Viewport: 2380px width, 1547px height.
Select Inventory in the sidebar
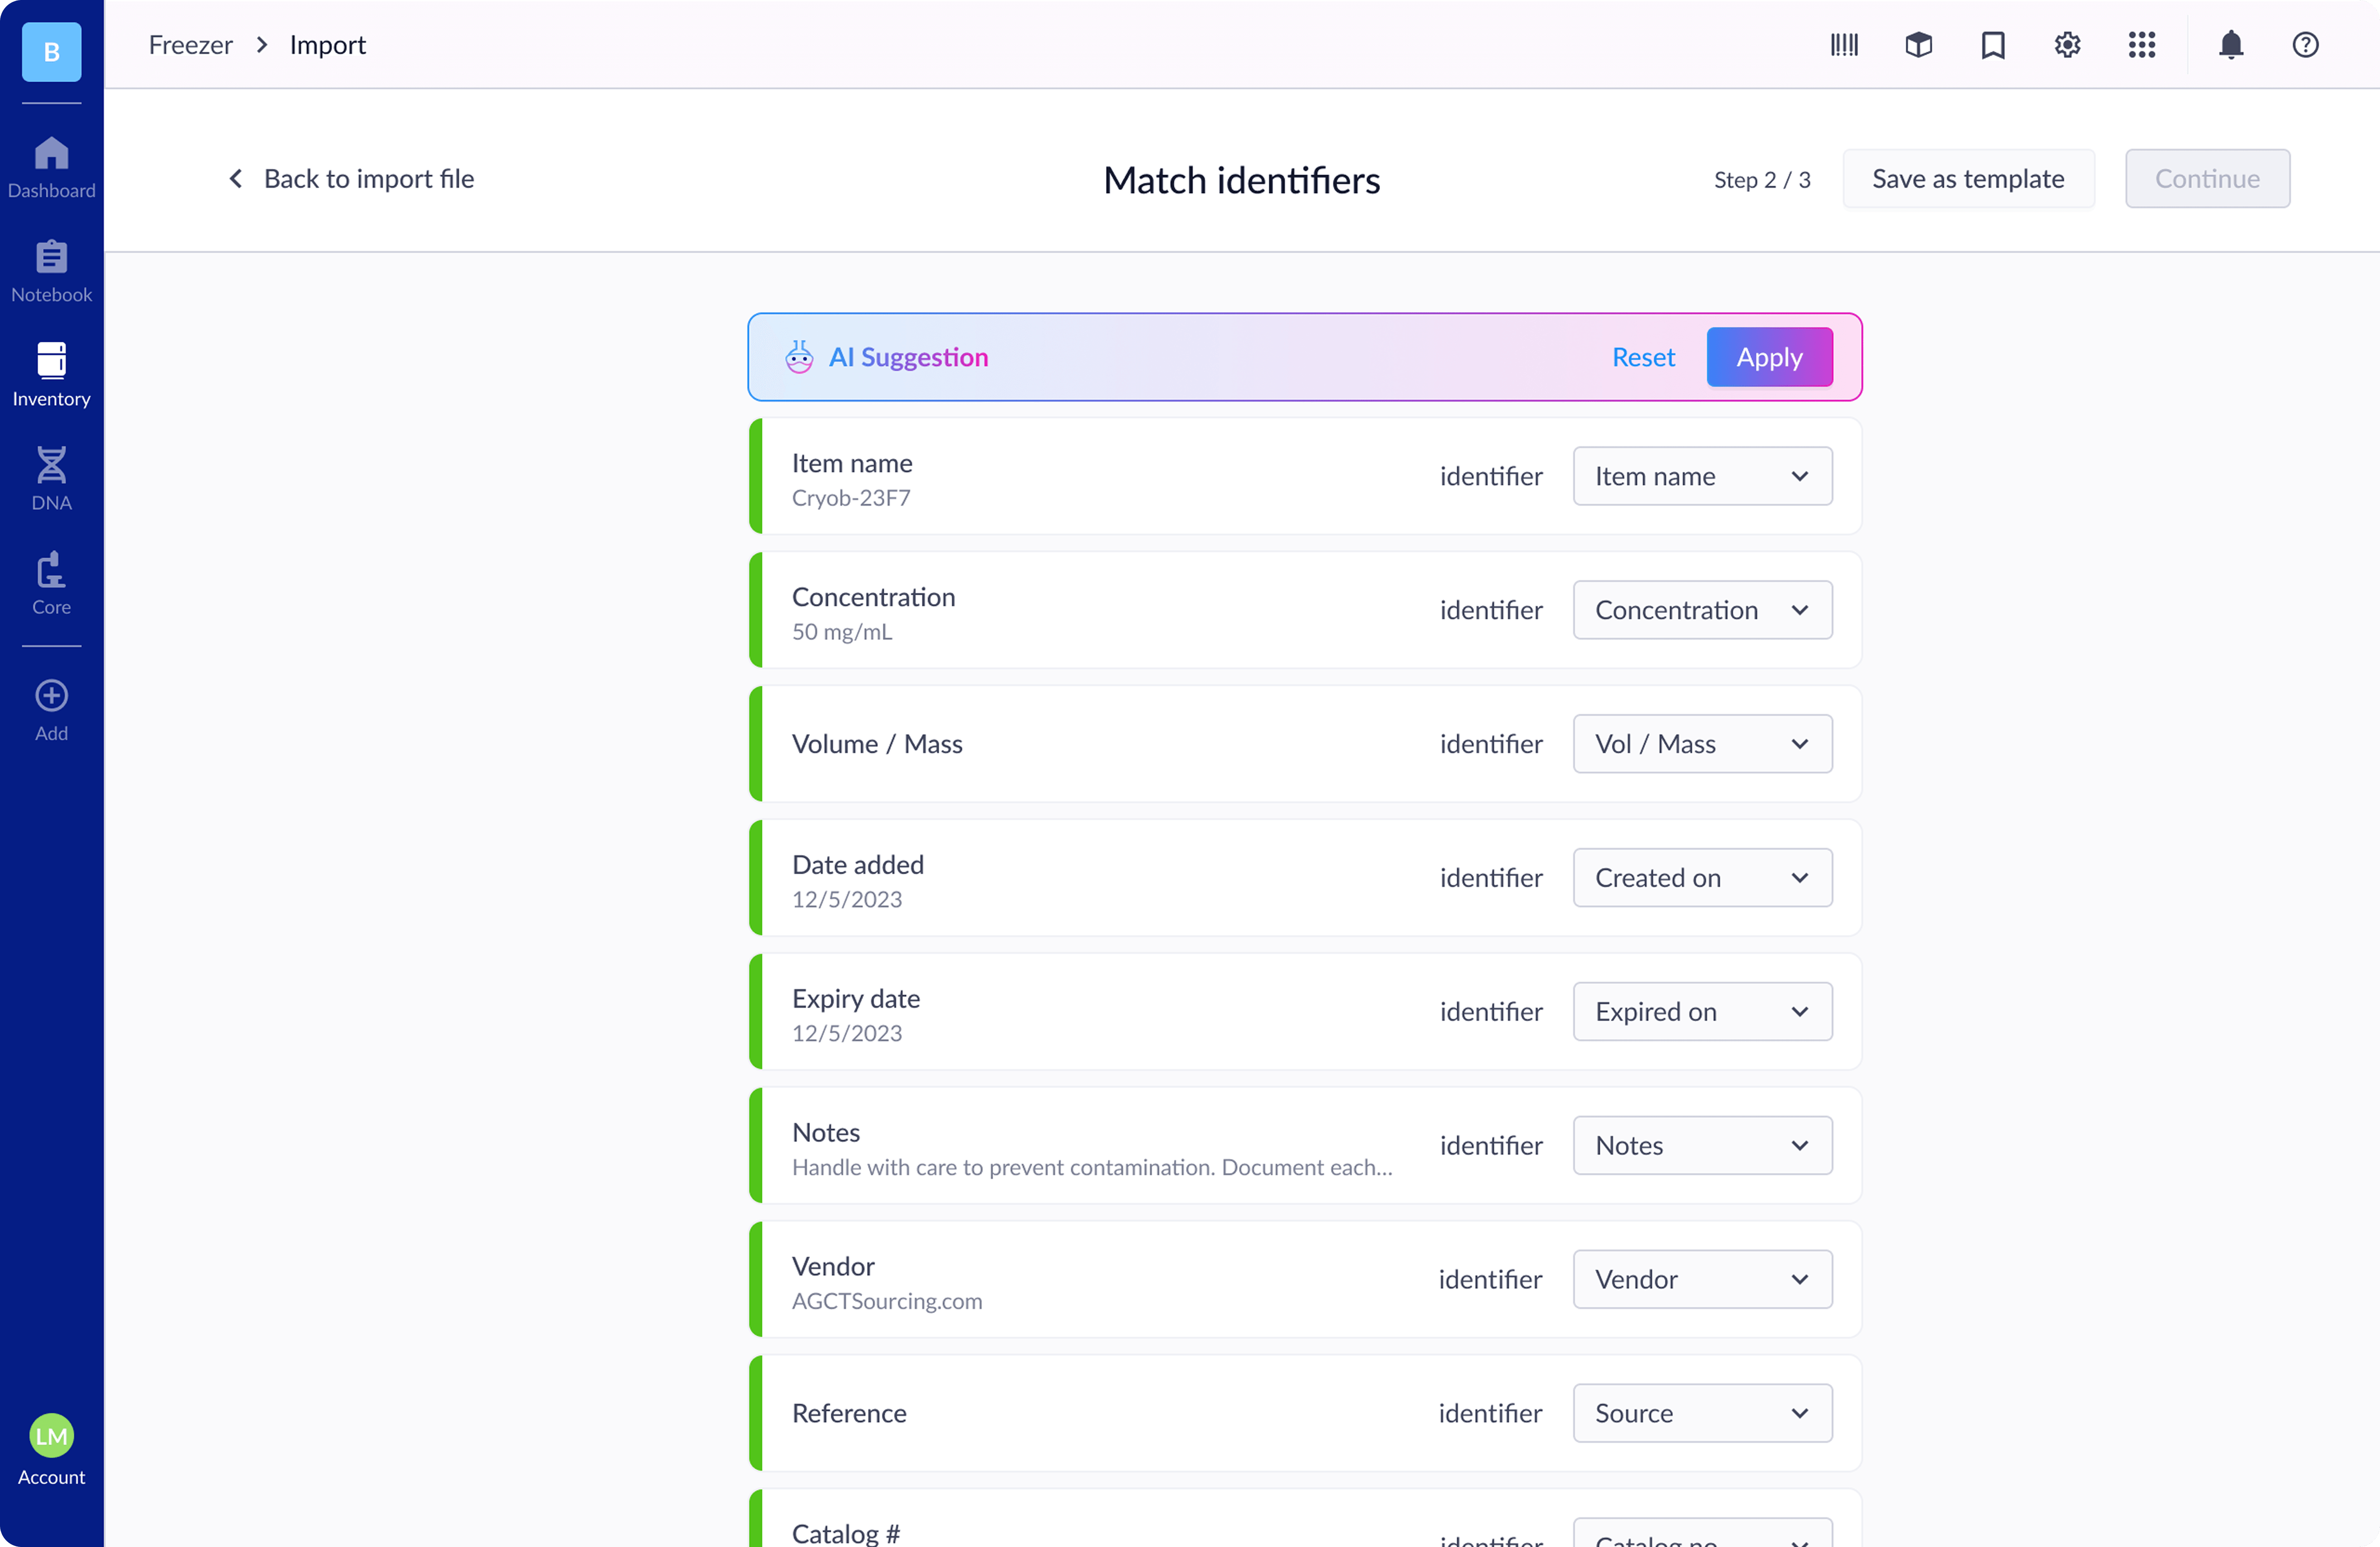51,375
